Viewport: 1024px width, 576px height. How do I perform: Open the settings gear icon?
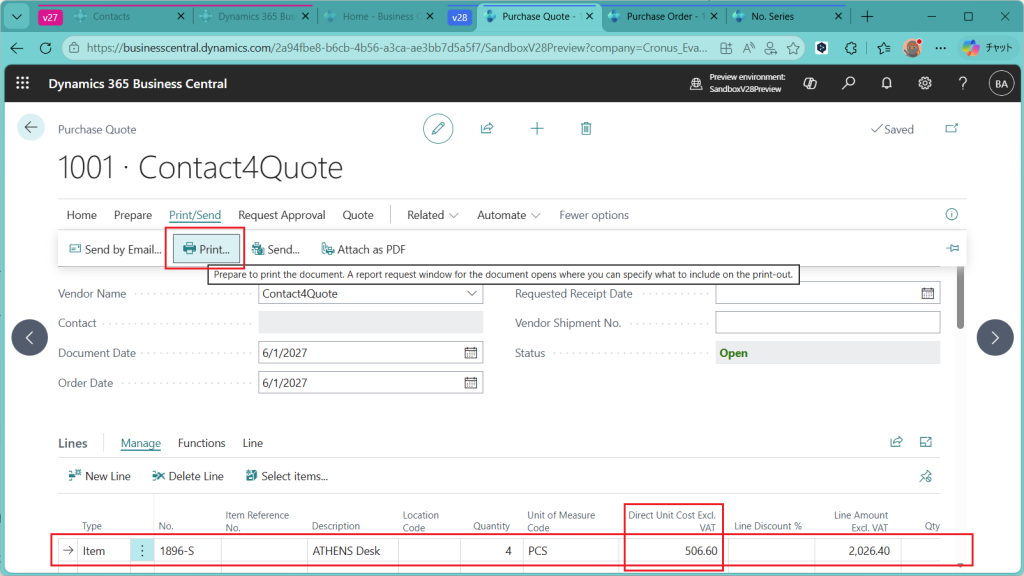point(925,83)
